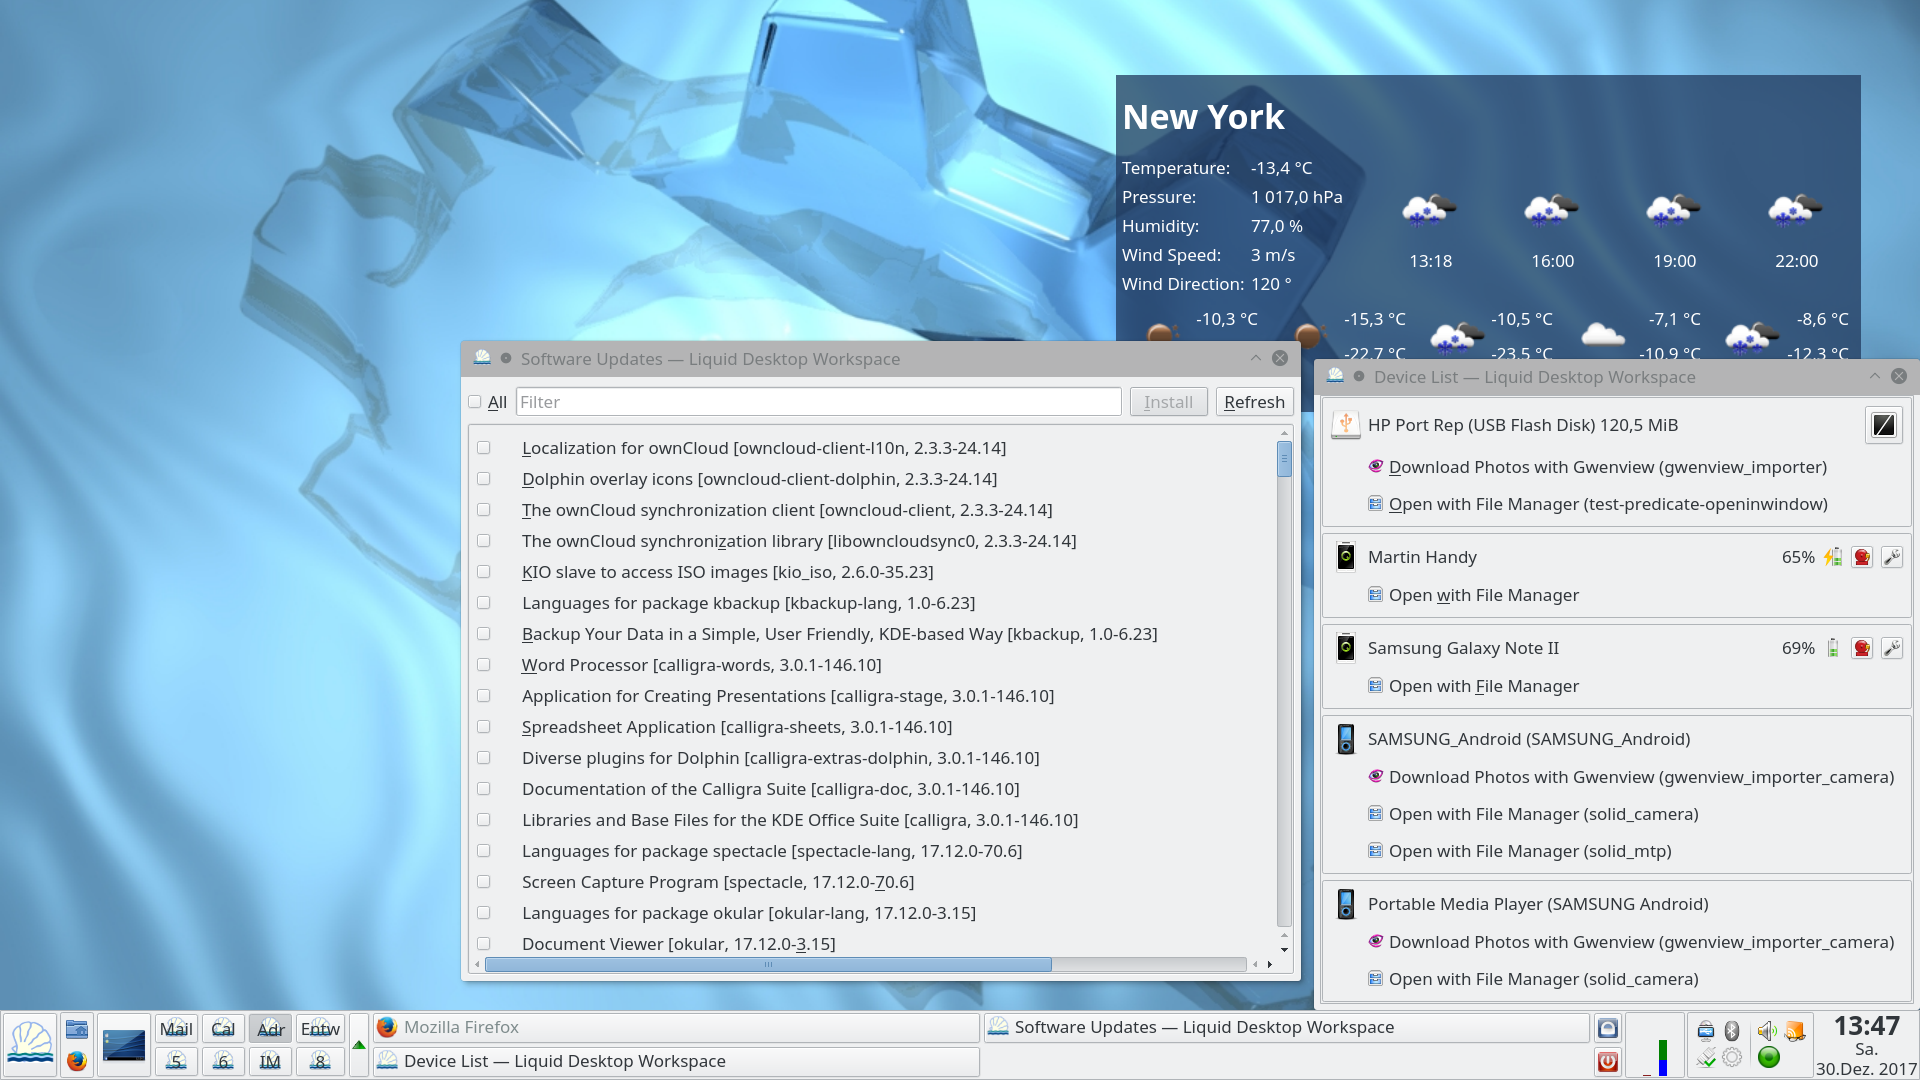Viewport: 1920px width, 1080px height.
Task: Click the phone icon next to Martin Handy
Action: tap(1346, 557)
